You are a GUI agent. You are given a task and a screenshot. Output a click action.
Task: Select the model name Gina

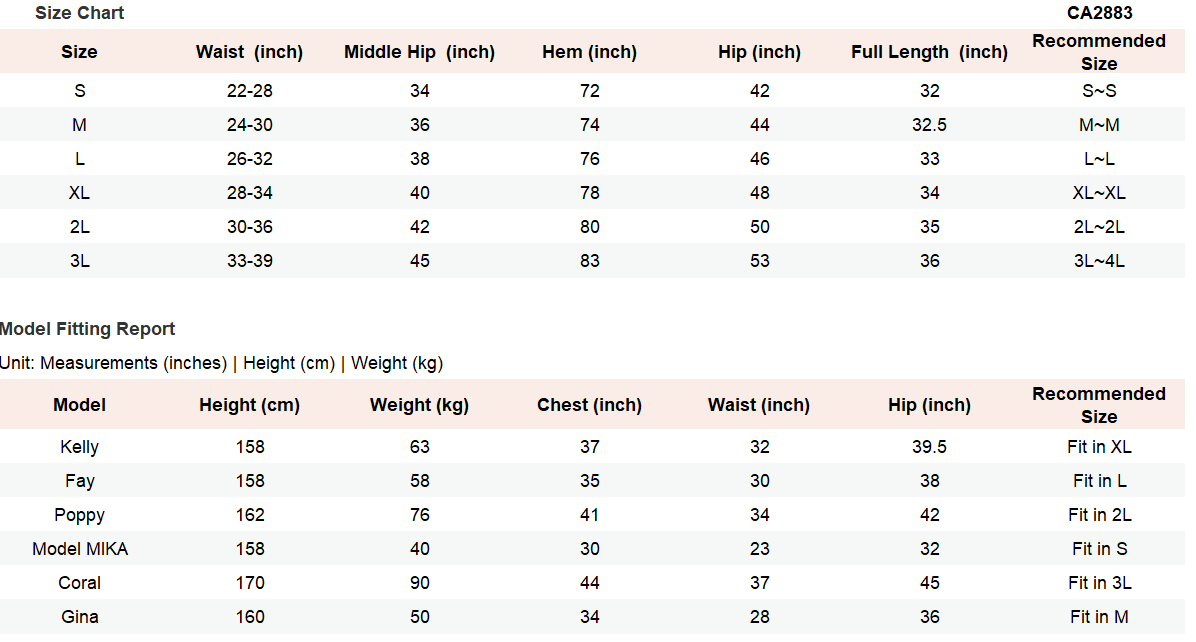80,617
